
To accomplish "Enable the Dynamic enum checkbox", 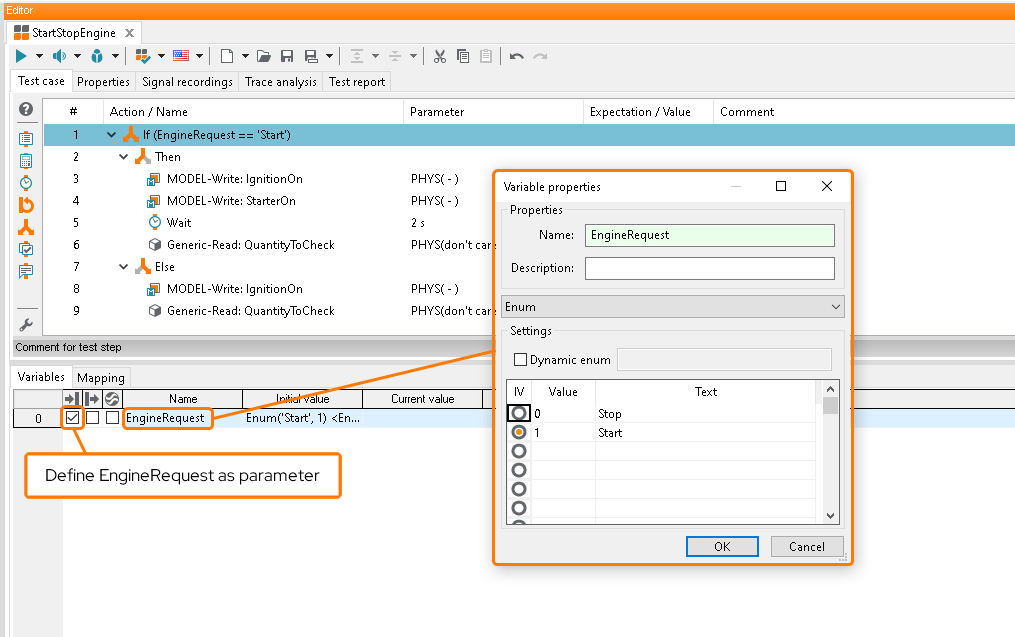I will click(520, 359).
